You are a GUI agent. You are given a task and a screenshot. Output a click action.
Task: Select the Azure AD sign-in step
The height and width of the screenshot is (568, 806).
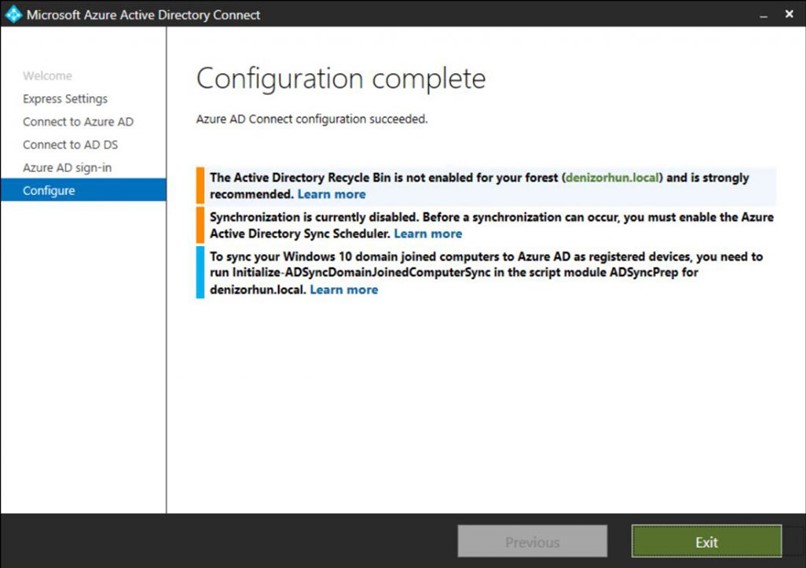click(67, 168)
